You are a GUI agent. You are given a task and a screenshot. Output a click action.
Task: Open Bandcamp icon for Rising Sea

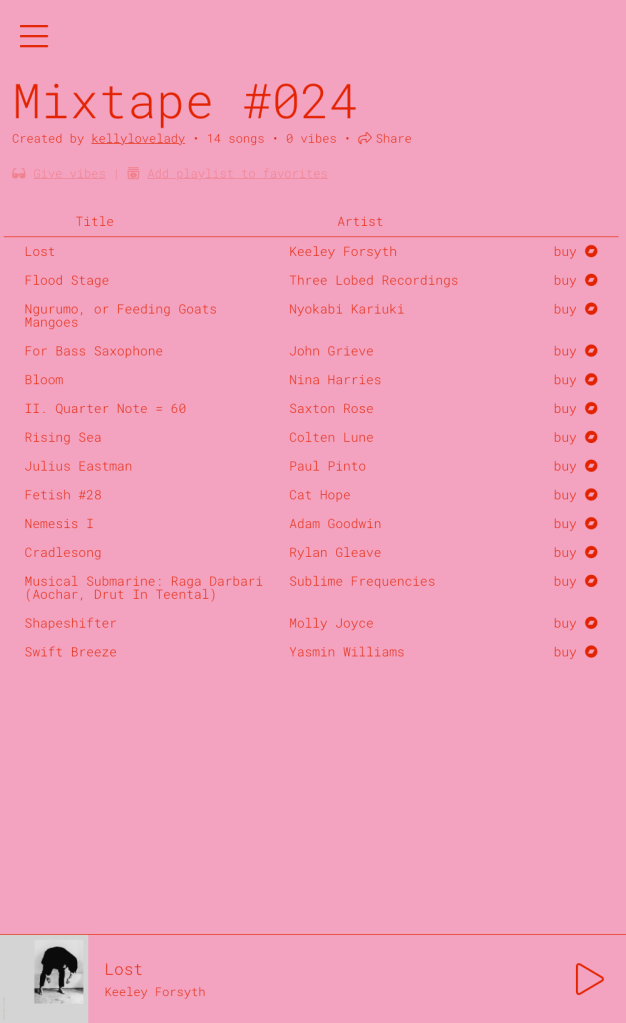[591, 437]
